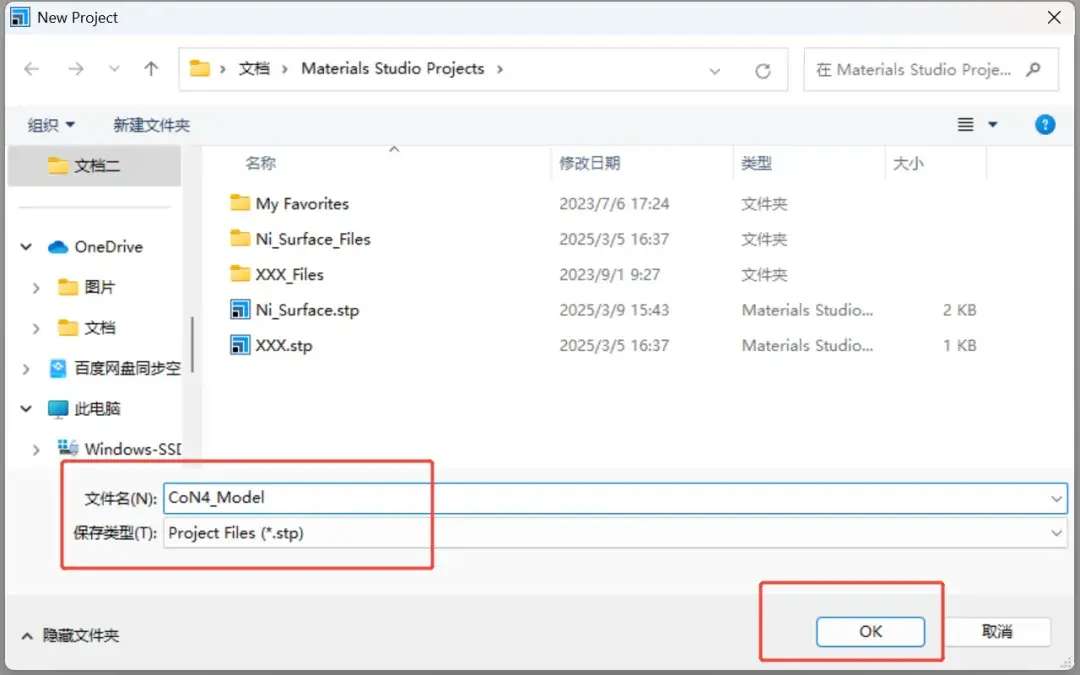Screen dimensions: 1080x675
Task: Create a folder with 新建文件夹
Action: pos(151,124)
